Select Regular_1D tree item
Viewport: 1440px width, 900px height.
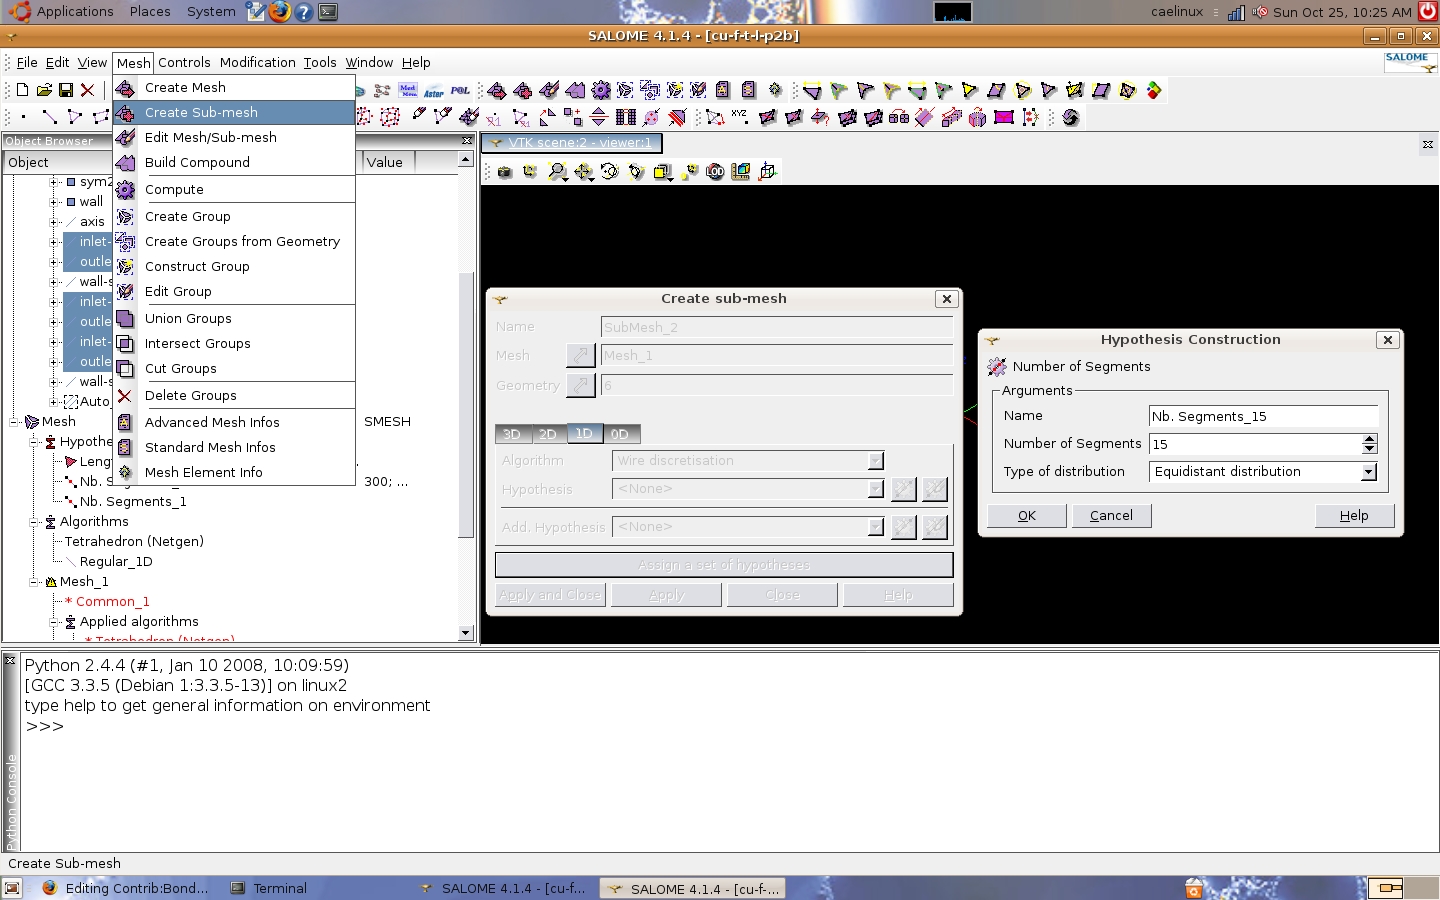pos(116,562)
